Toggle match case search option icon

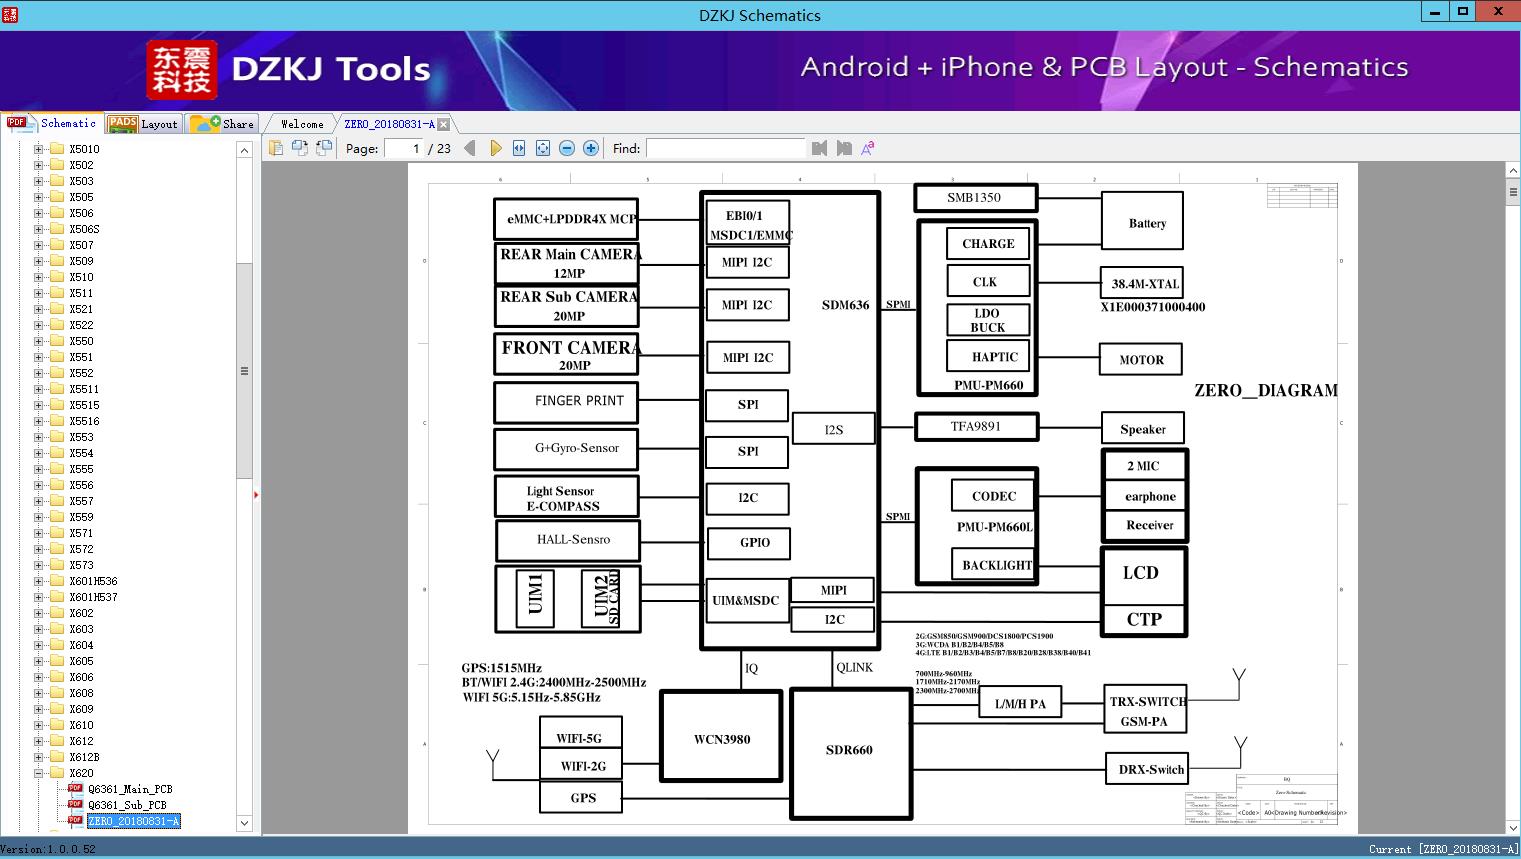tap(868, 148)
